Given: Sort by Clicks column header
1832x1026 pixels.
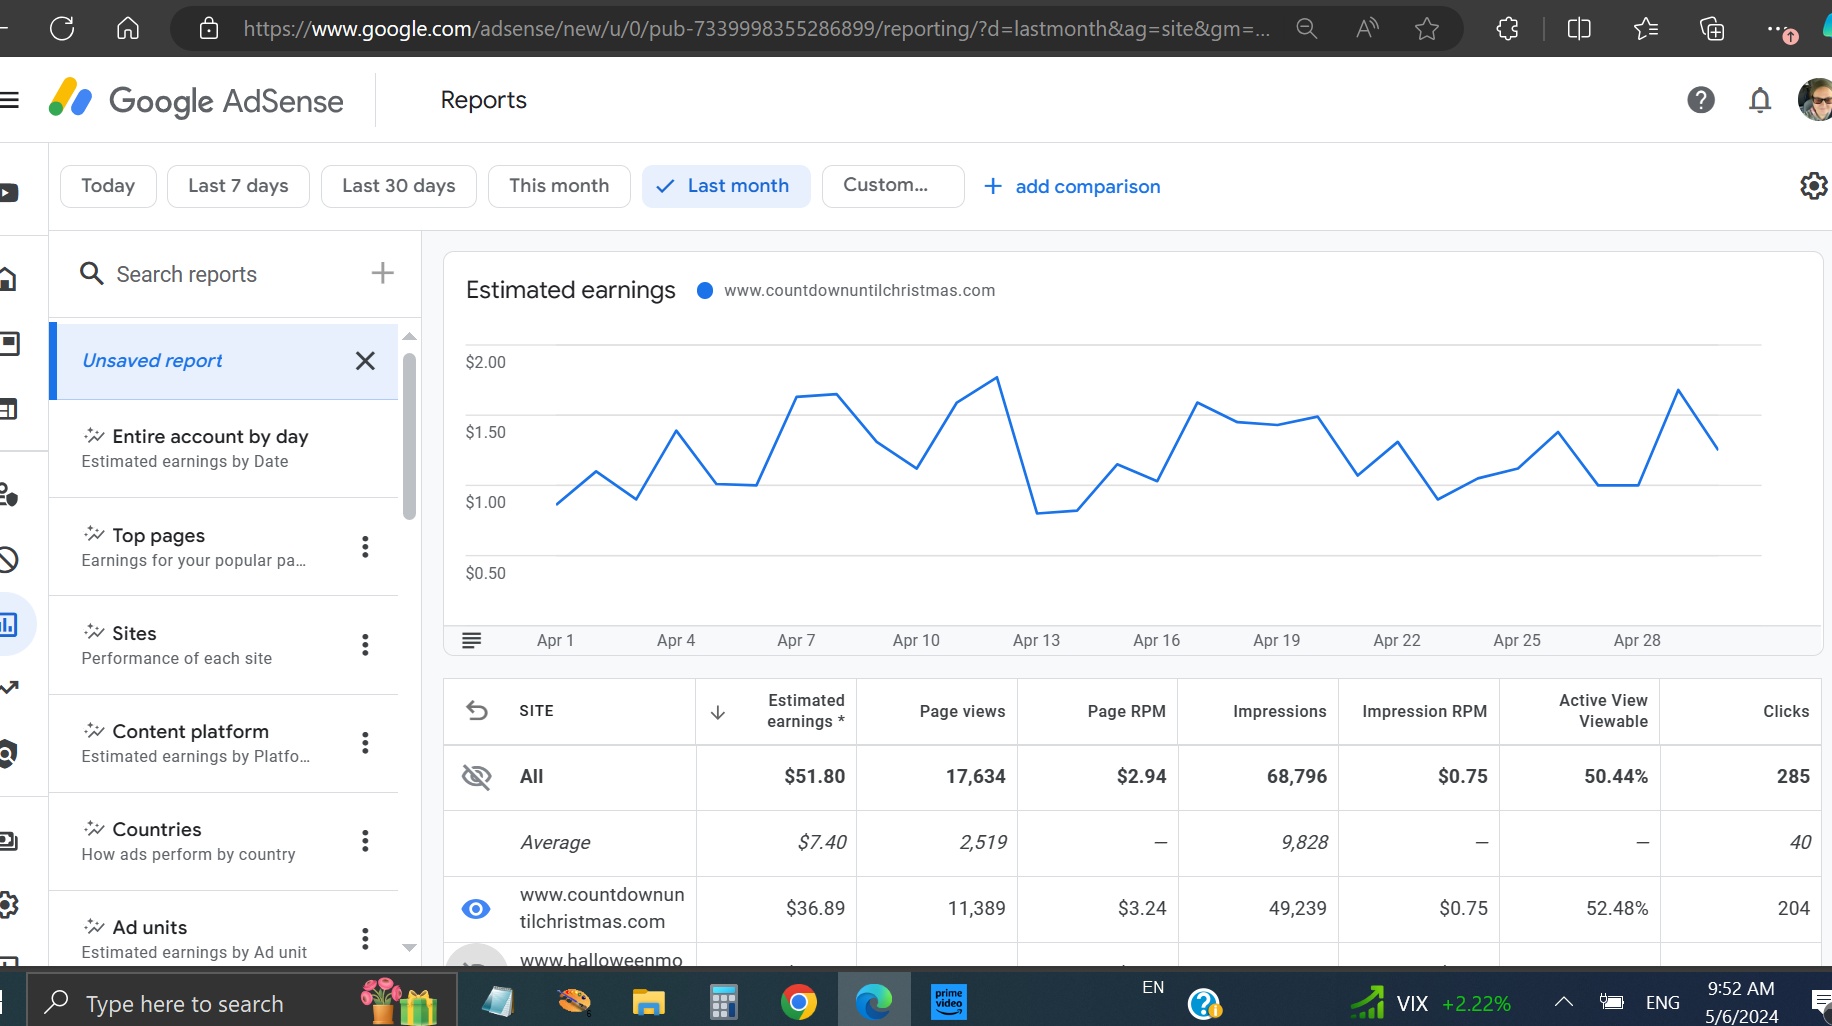Looking at the screenshot, I should (1786, 712).
